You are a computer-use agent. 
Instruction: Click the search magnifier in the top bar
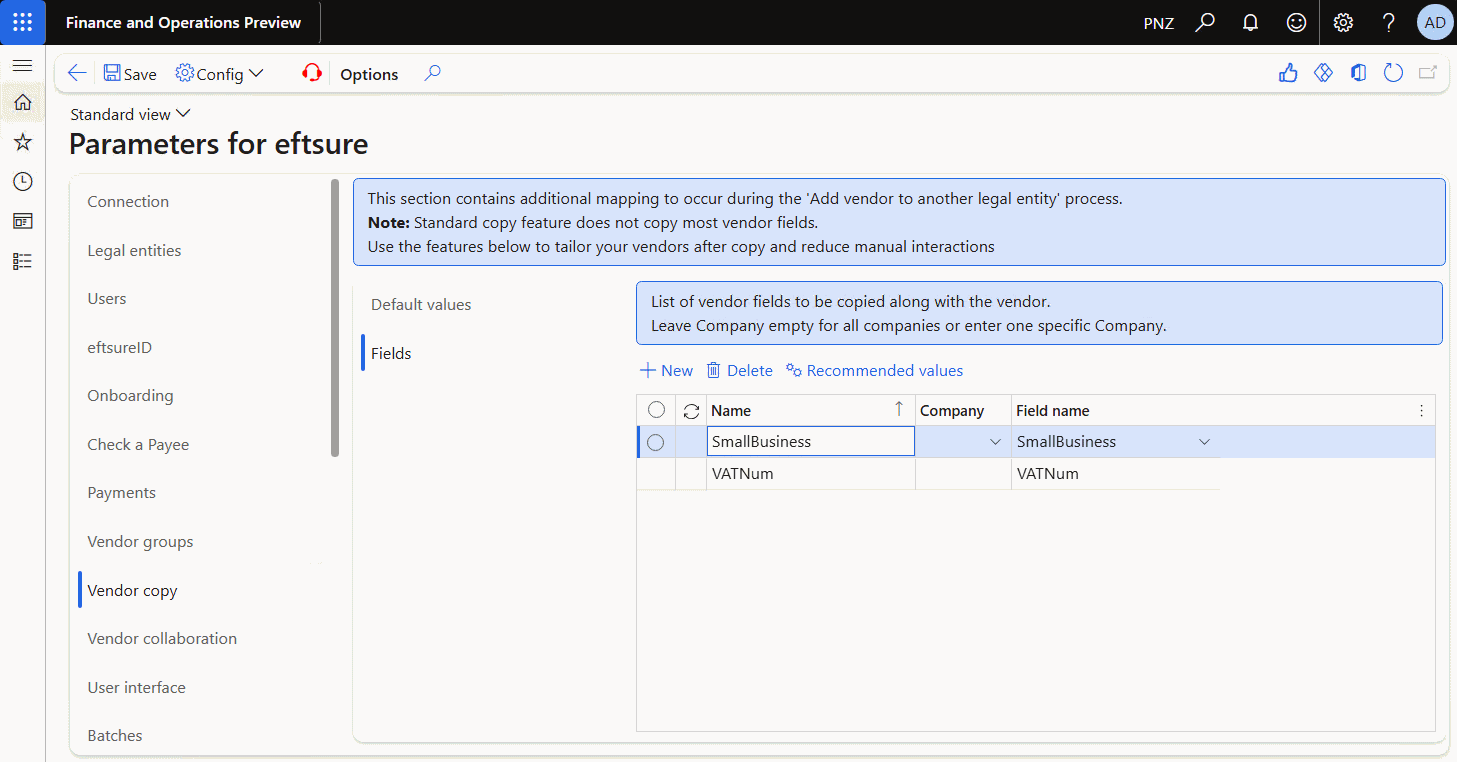(x=1205, y=22)
